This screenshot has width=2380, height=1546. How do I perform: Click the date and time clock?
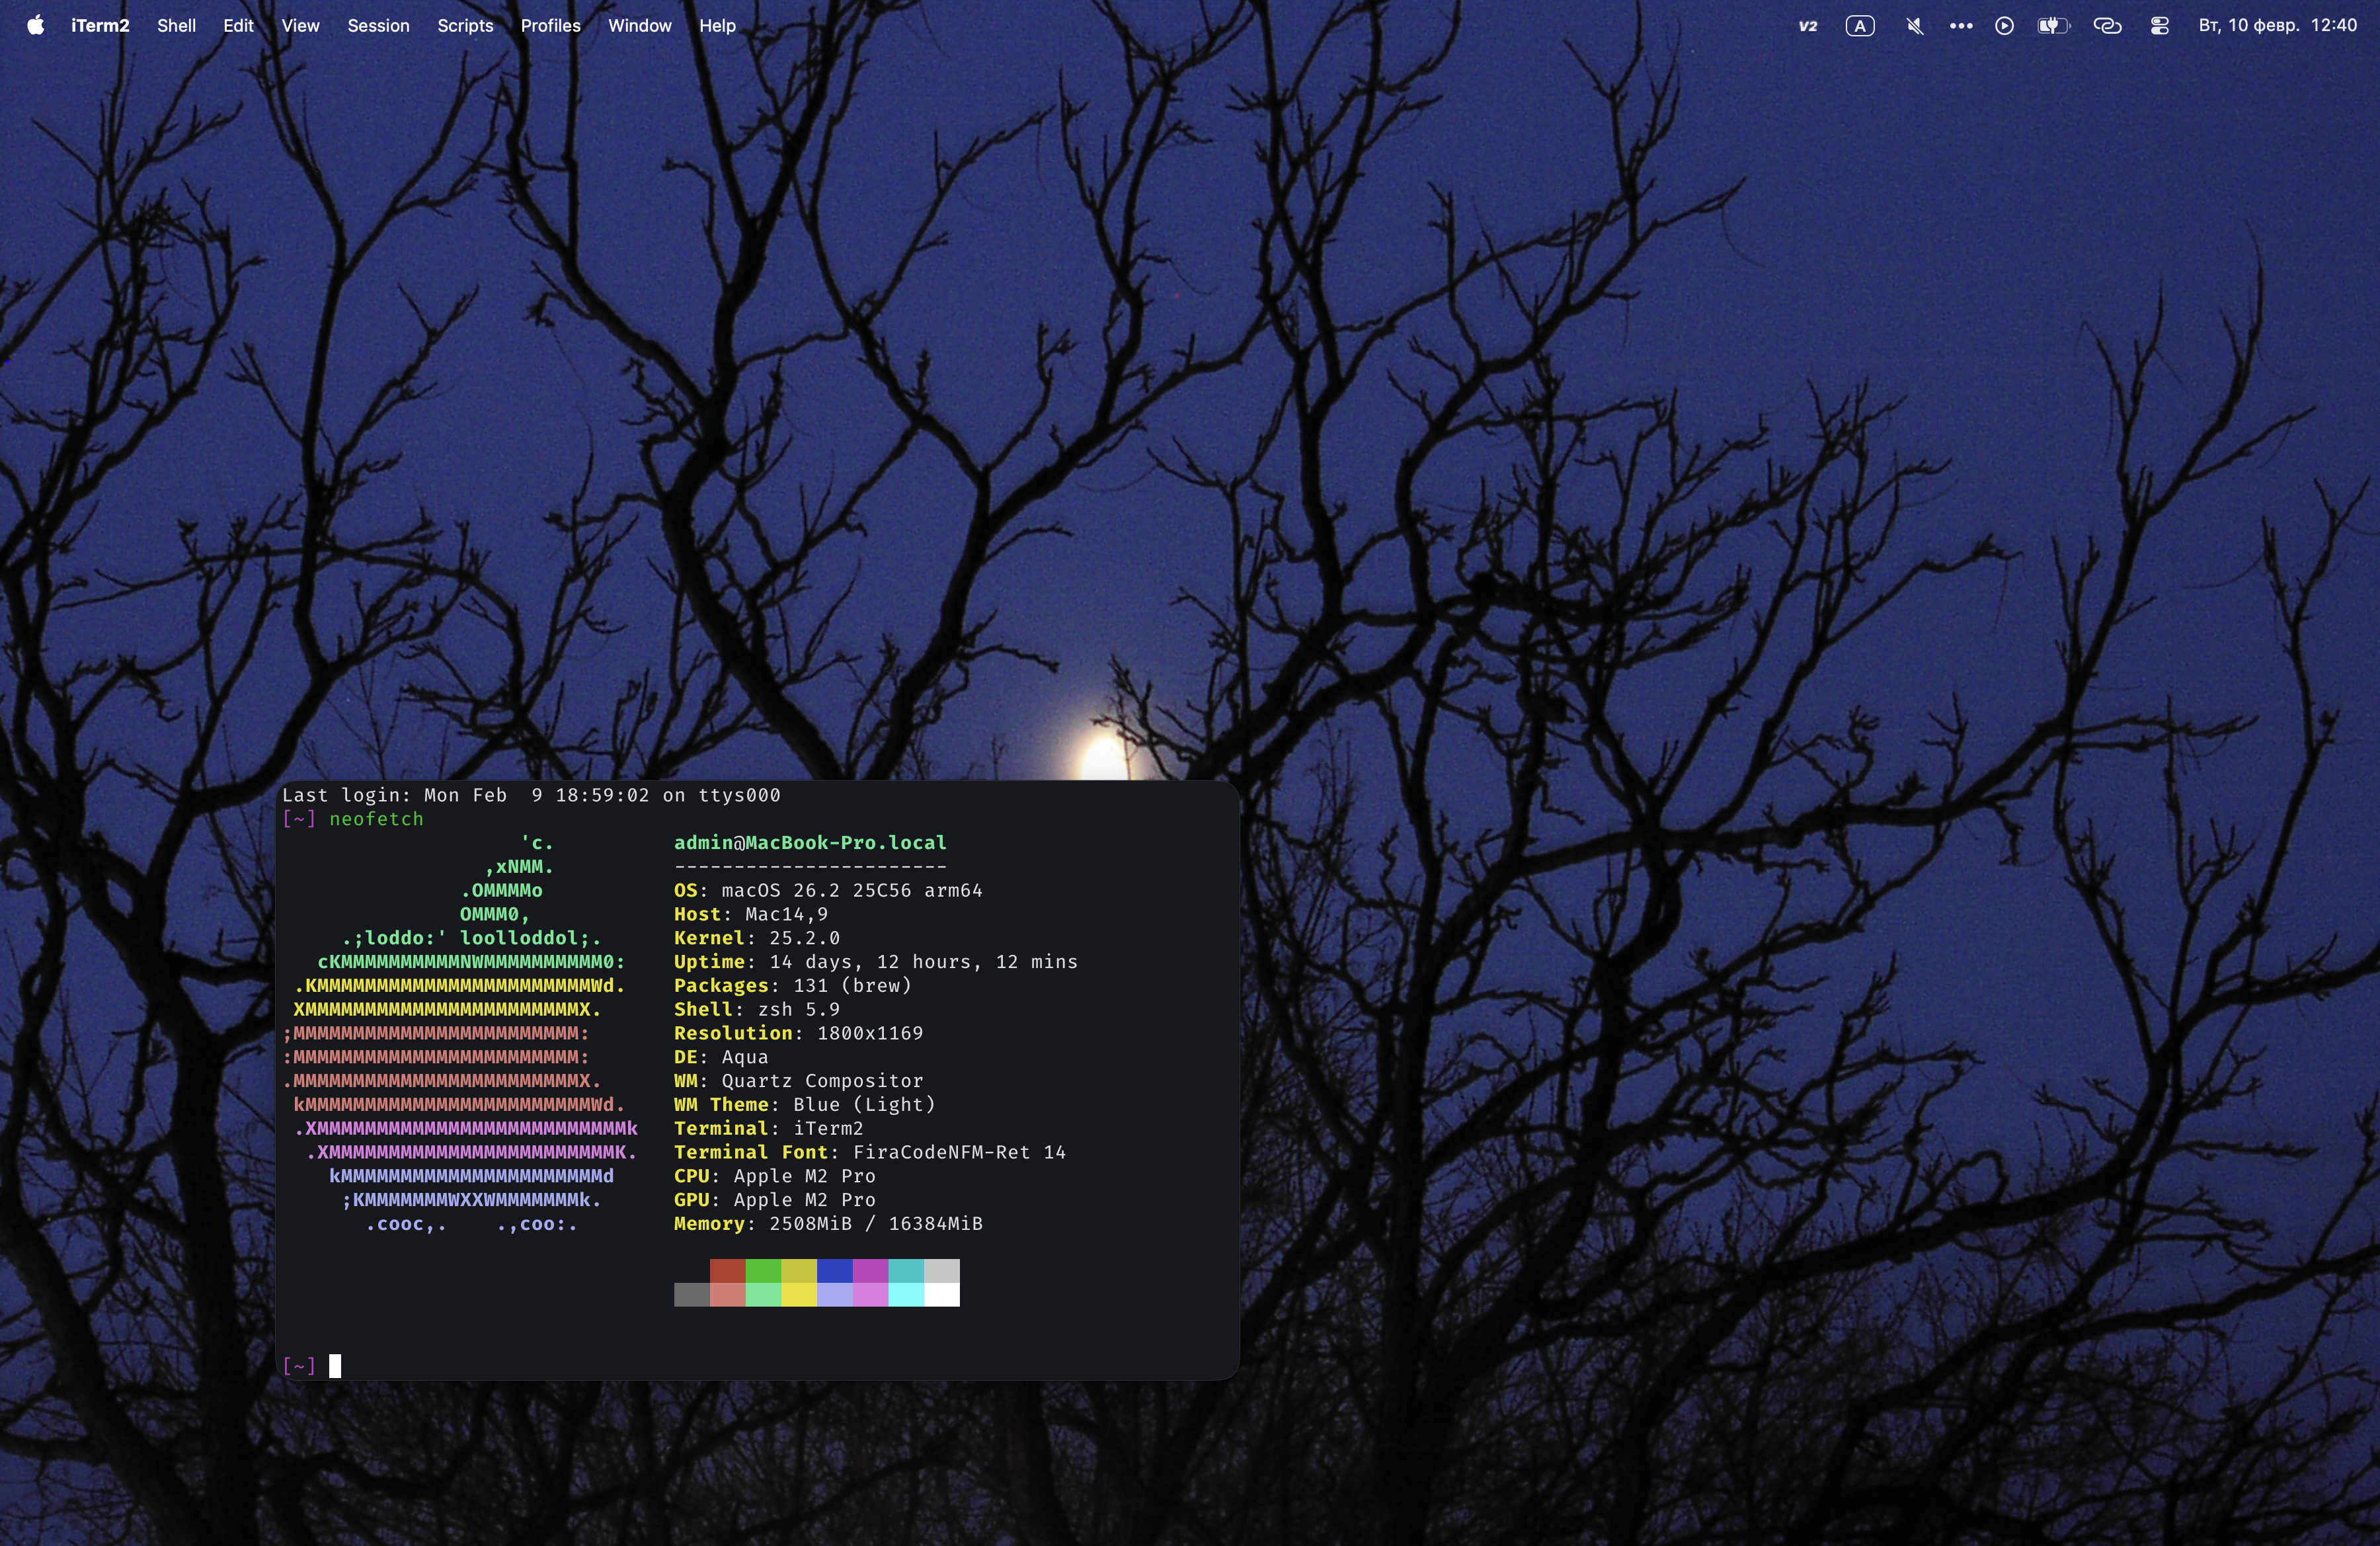[x=2277, y=26]
